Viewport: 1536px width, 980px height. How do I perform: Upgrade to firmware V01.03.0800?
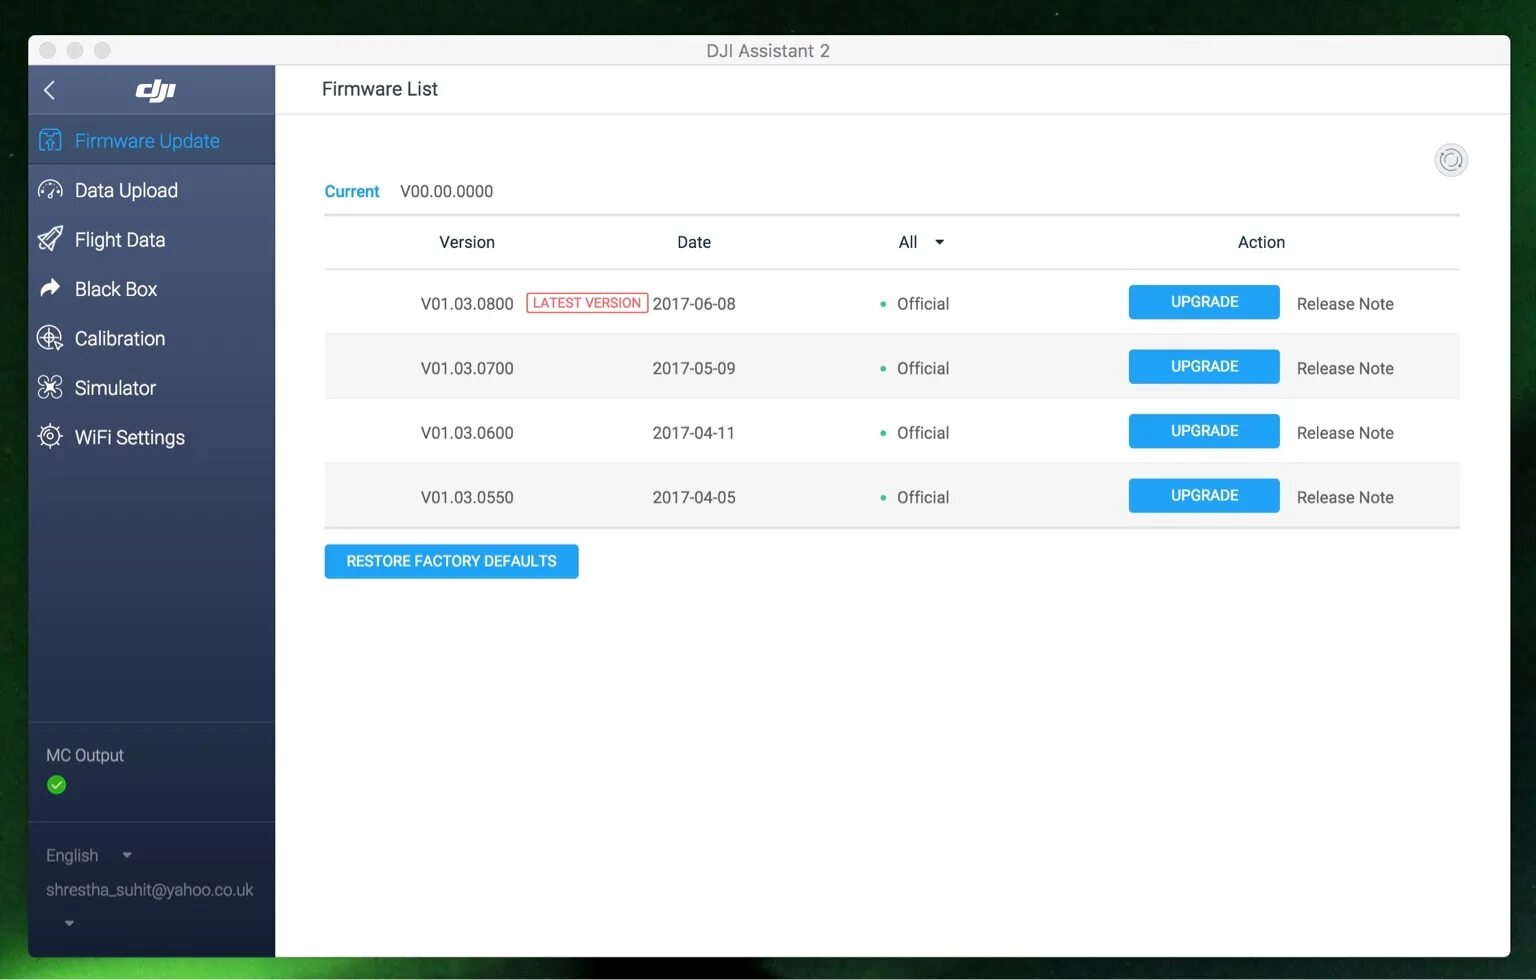[1204, 302]
